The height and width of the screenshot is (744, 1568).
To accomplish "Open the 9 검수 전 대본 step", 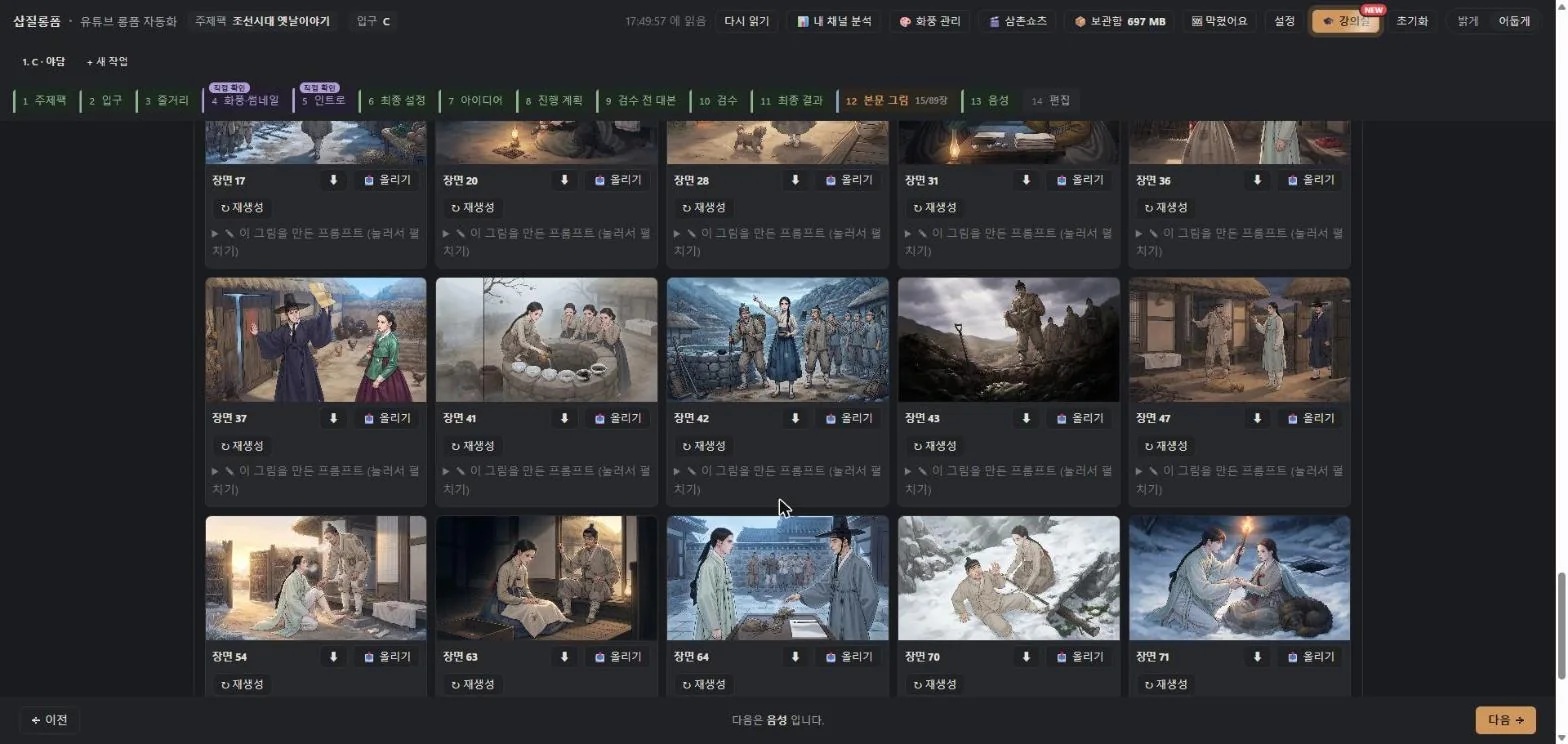I will tap(640, 100).
